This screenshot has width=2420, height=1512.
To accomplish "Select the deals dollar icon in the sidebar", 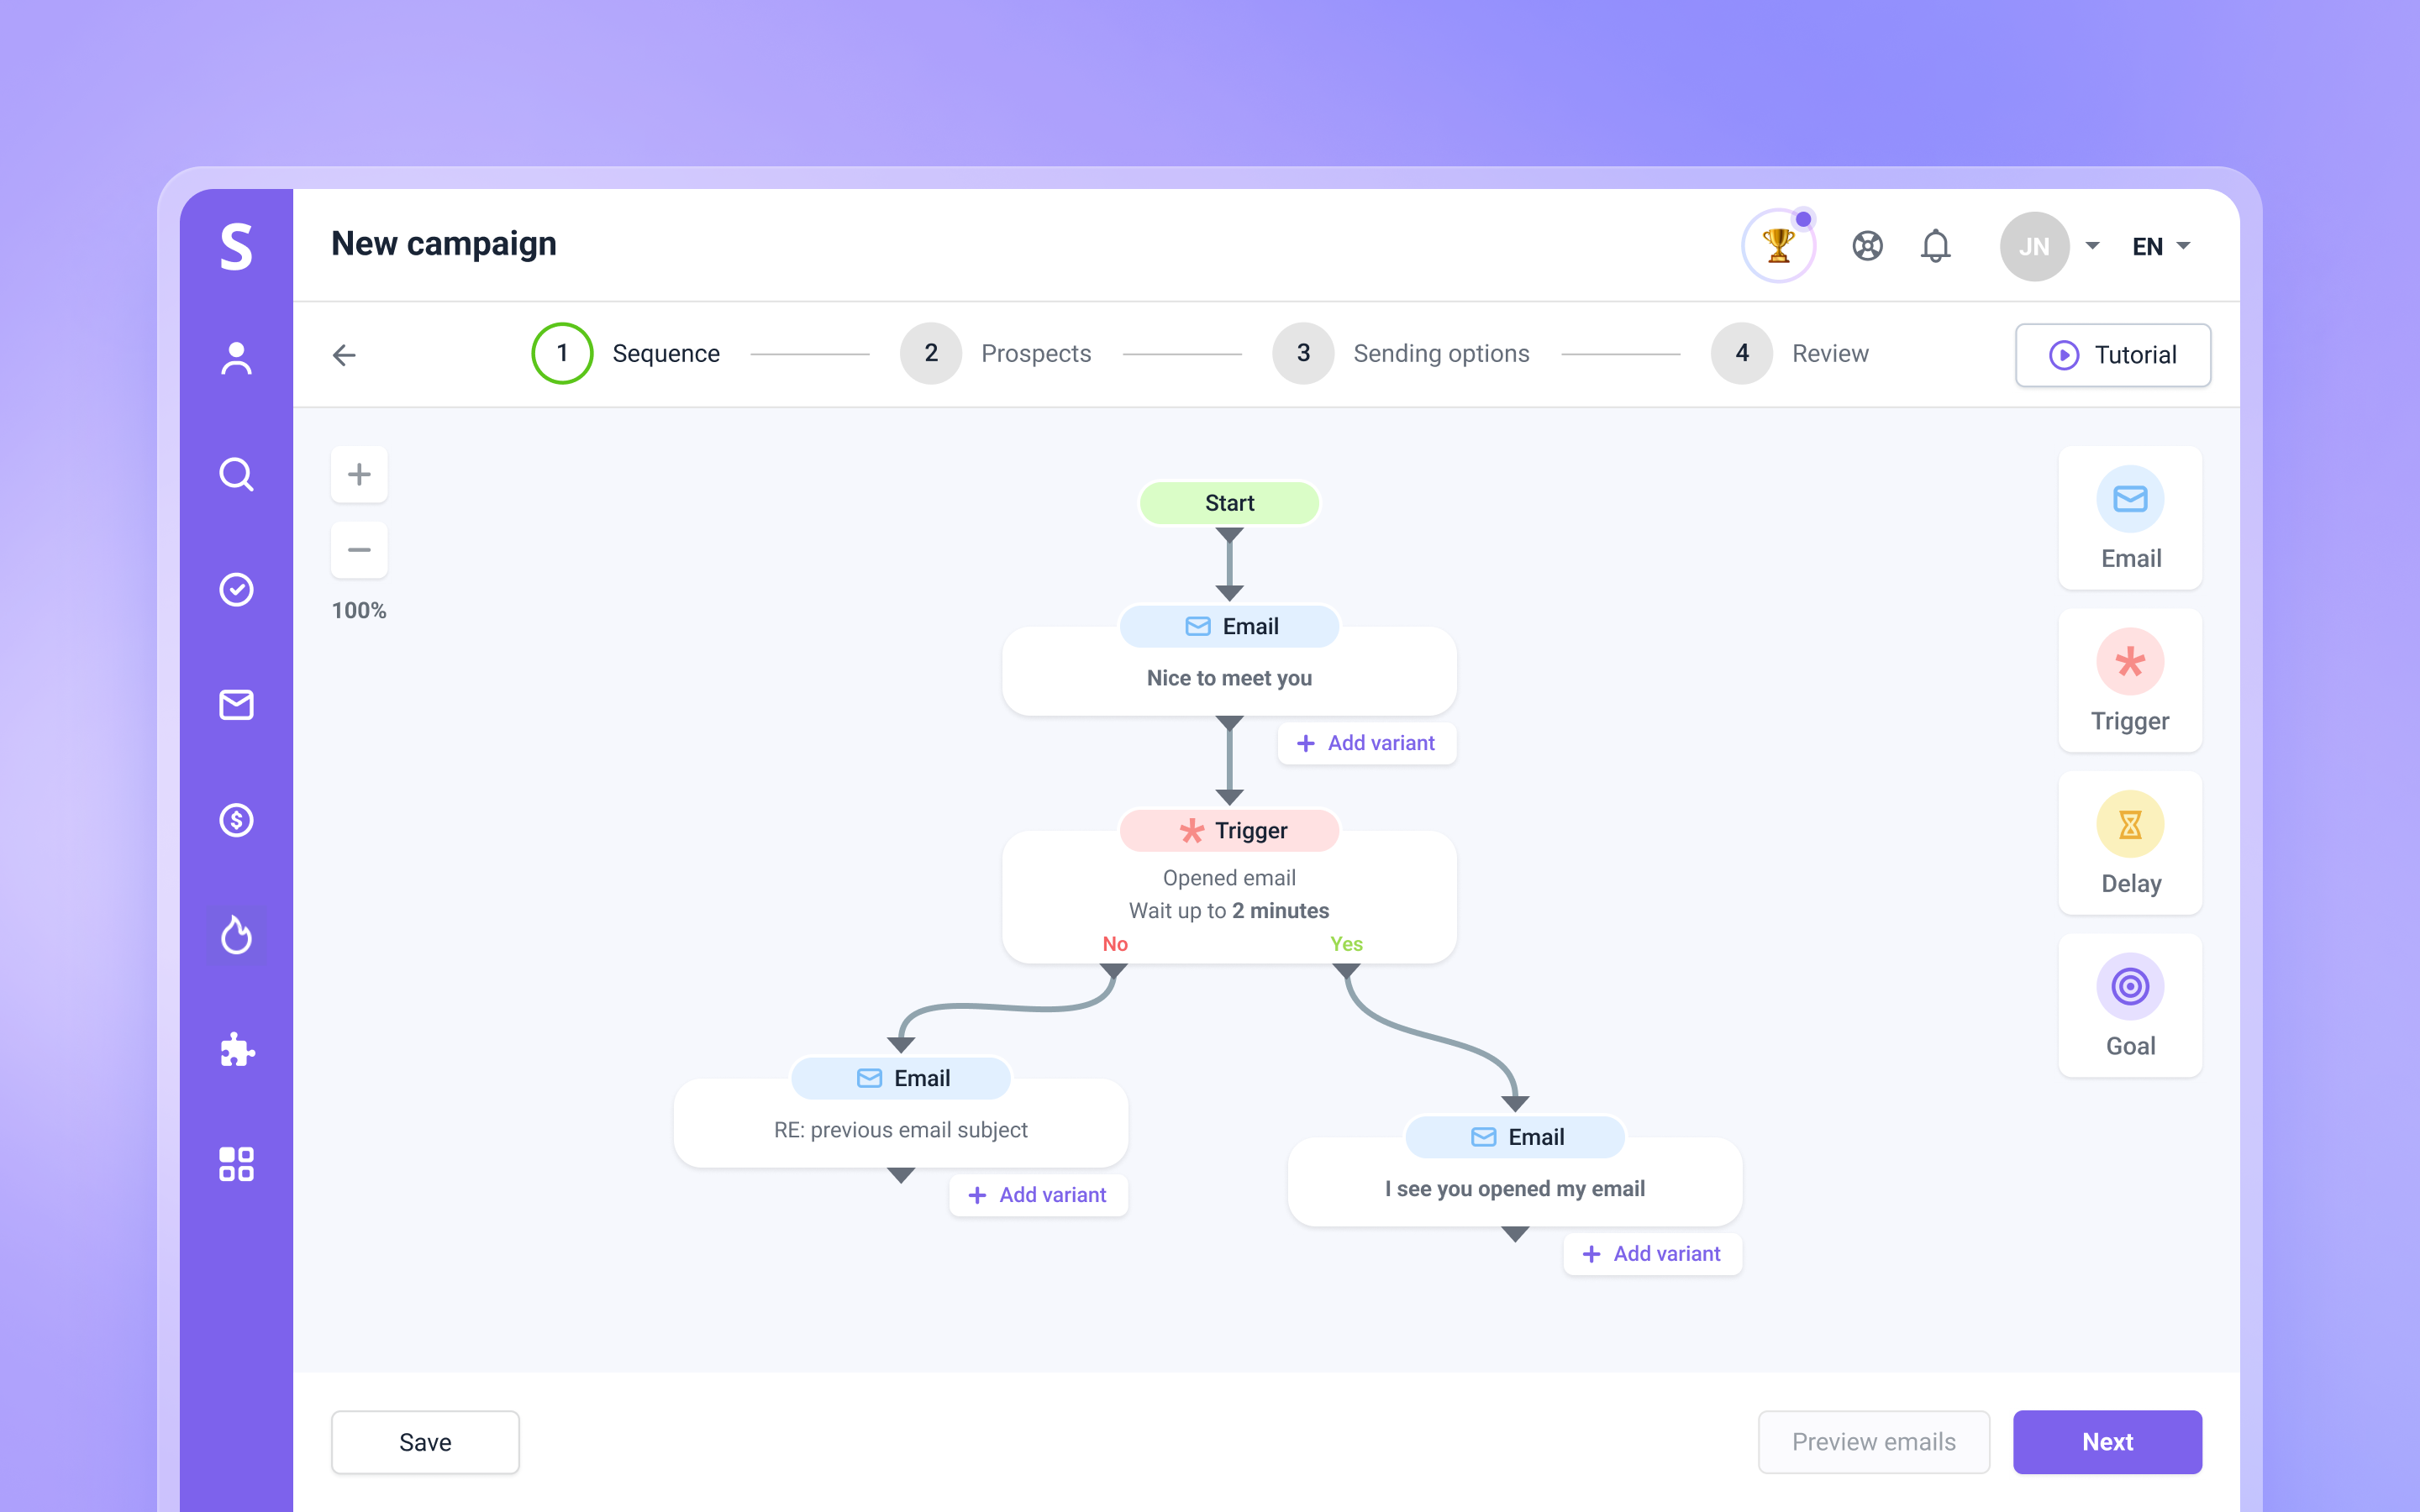I will pos(236,820).
